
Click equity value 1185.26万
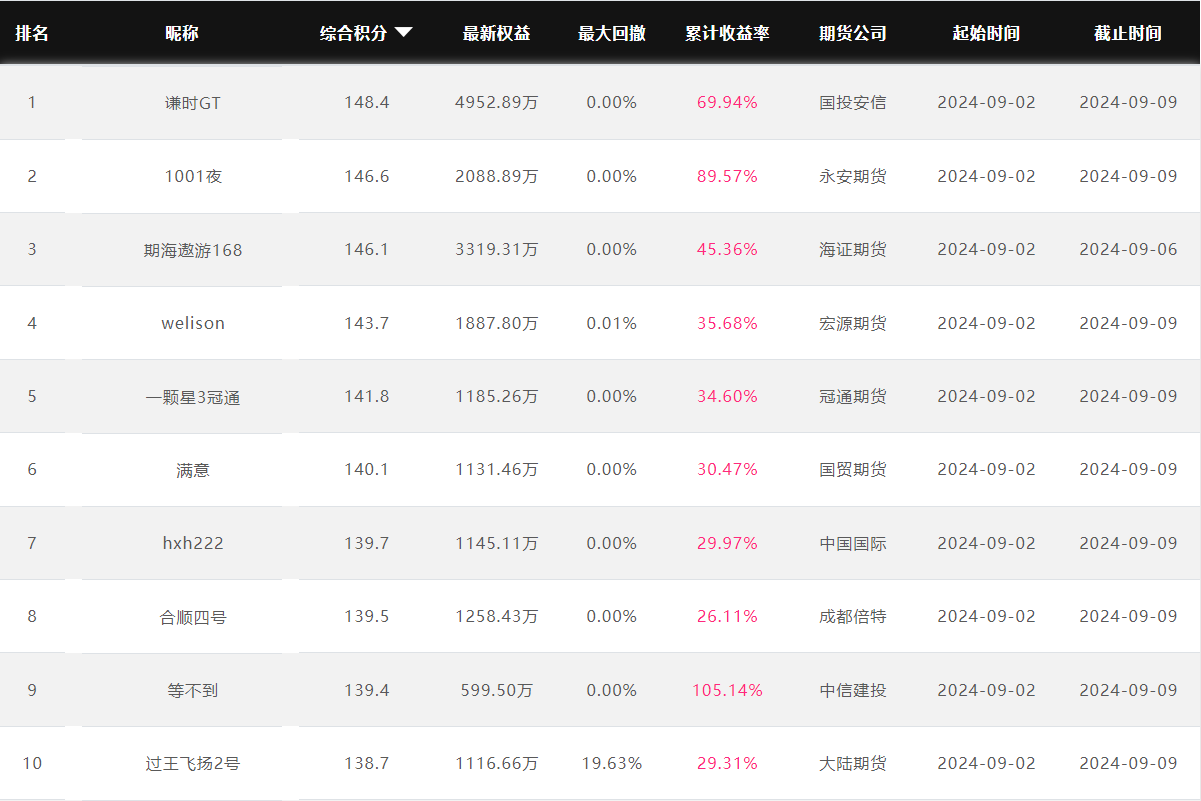tap(496, 396)
